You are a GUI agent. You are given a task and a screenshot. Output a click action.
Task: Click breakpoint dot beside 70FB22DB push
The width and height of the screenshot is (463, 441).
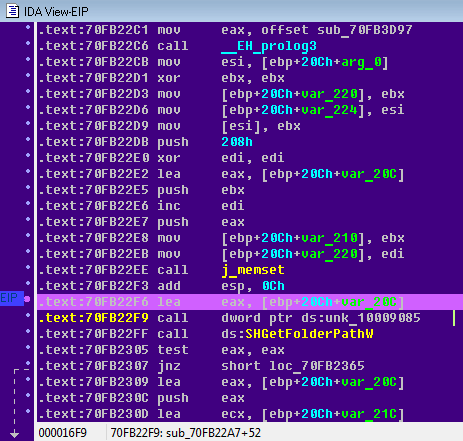pyautogui.click(x=28, y=139)
